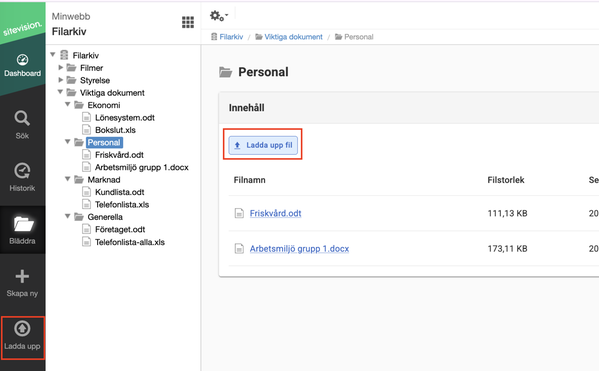Collapse the Ekonomi folder

point(68,104)
